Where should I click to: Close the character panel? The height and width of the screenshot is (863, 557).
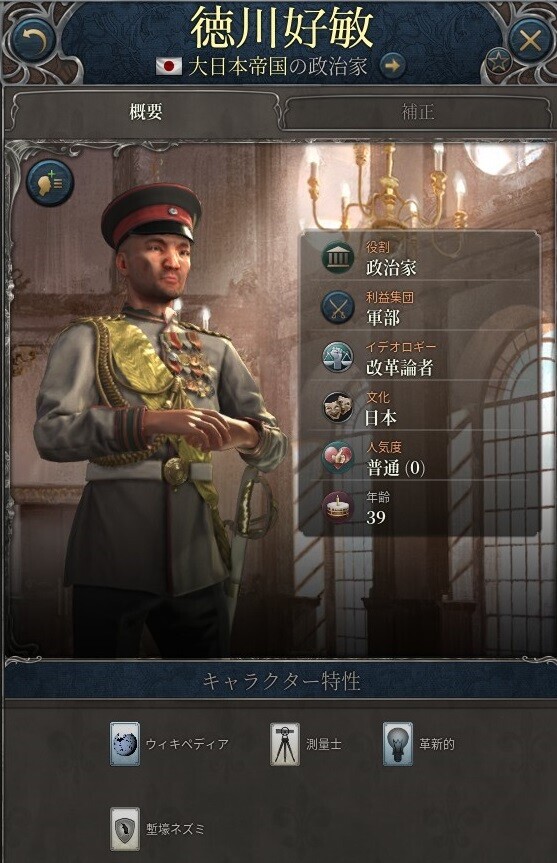coord(530,41)
